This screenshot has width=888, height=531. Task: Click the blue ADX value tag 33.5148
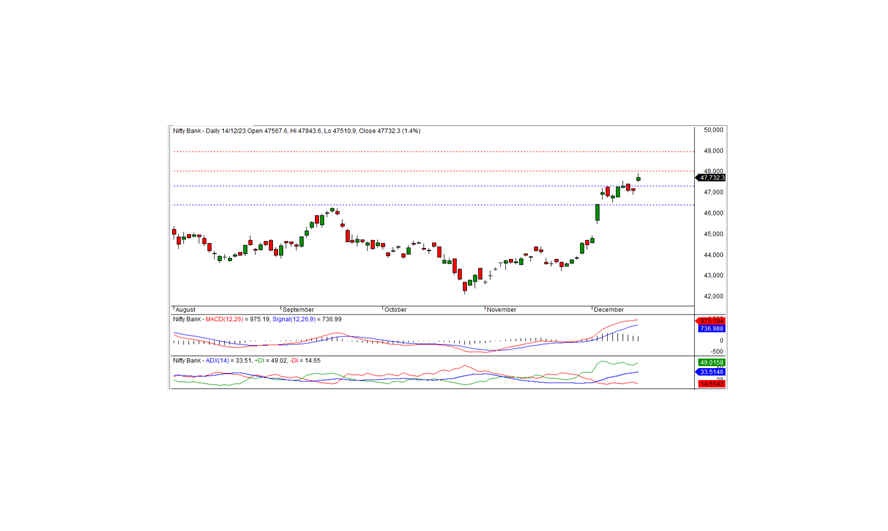[x=711, y=372]
